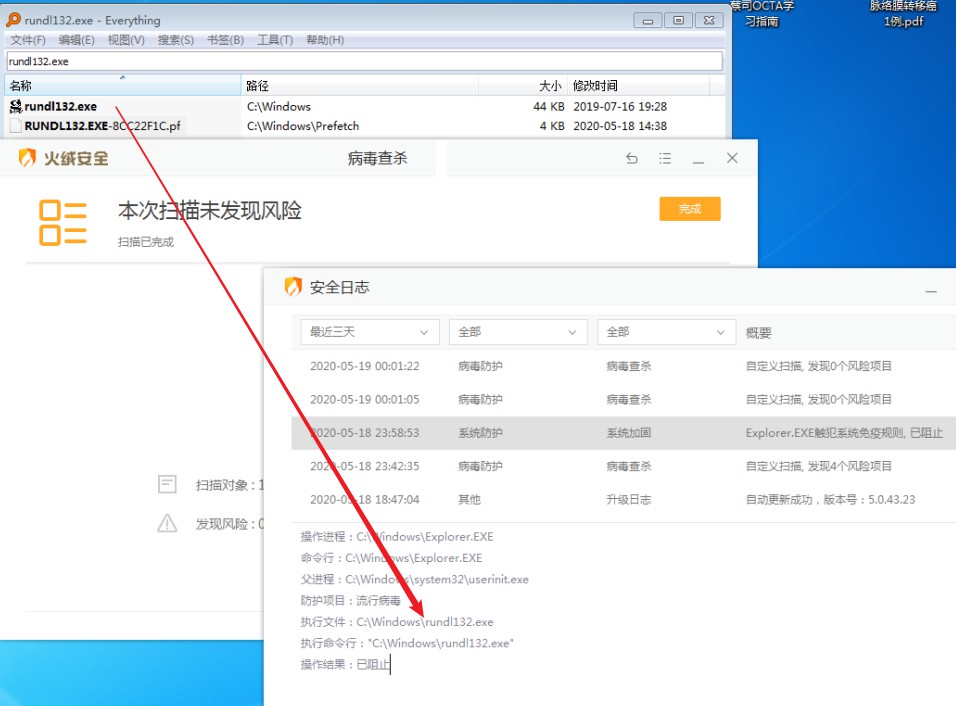Click the 父进程 userinit.exe detail line
The width and height of the screenshot is (956, 706).
tap(415, 579)
